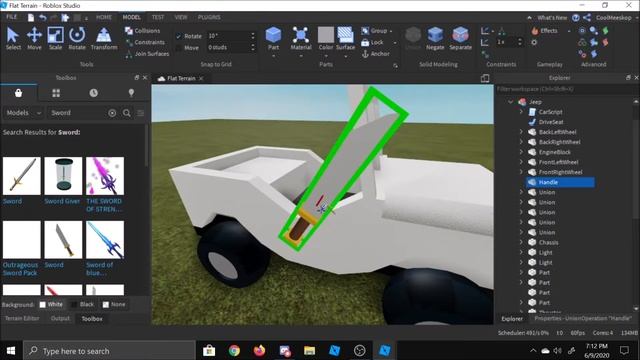Screen dimensions: 640x360
Task: Select None background radio option
Action: (106, 304)
